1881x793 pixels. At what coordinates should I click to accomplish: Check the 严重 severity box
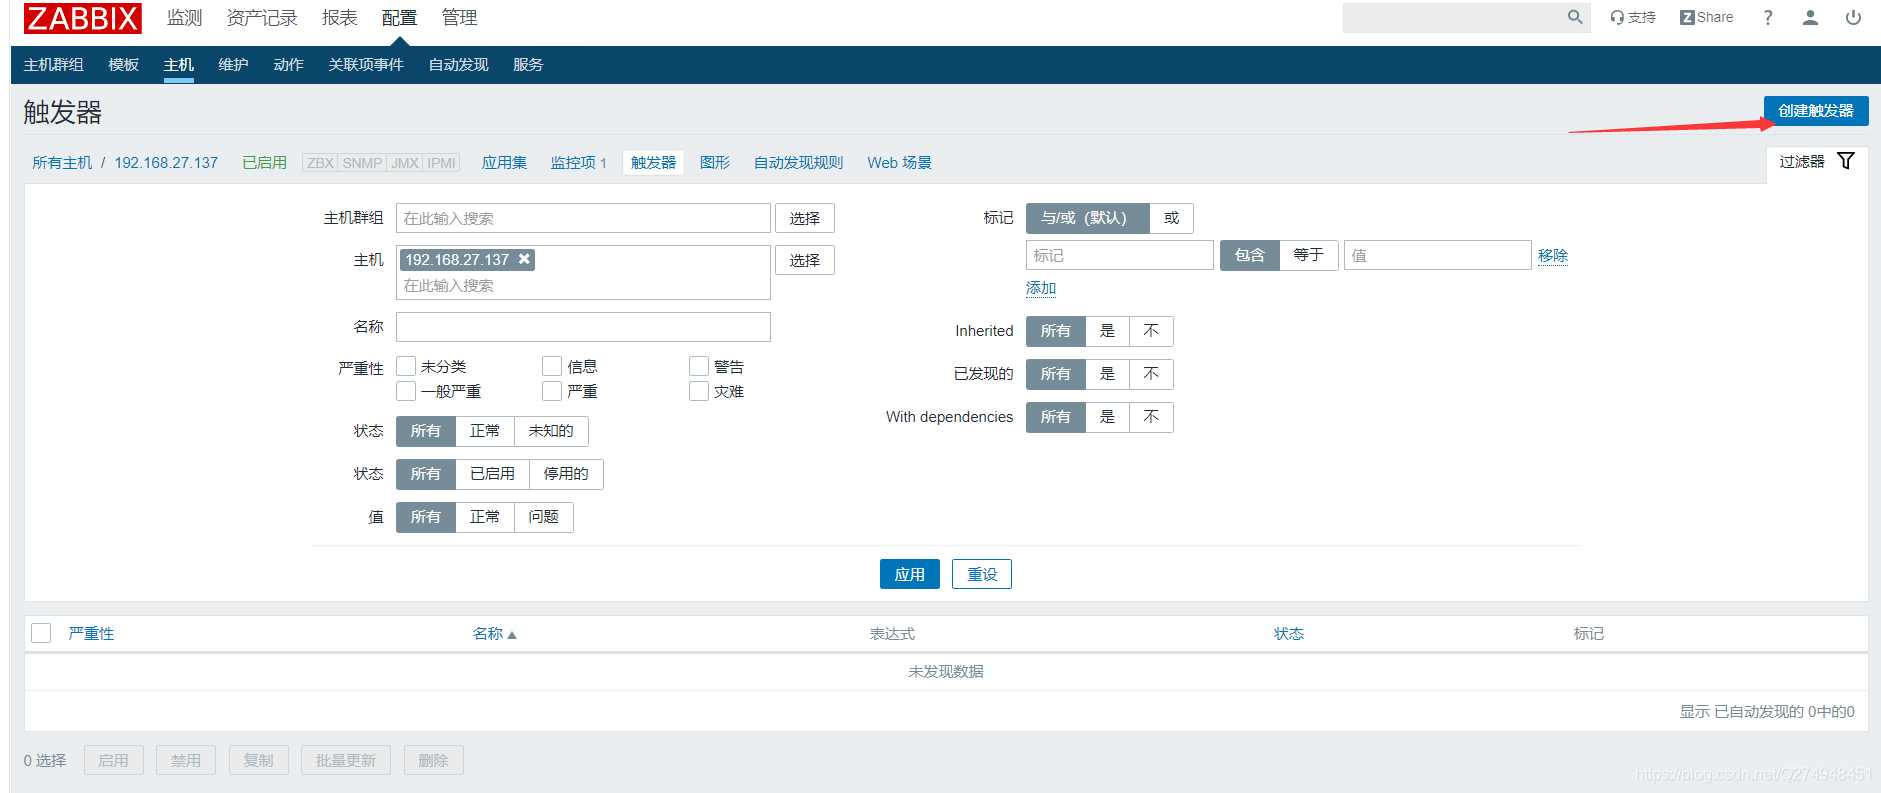coord(552,391)
